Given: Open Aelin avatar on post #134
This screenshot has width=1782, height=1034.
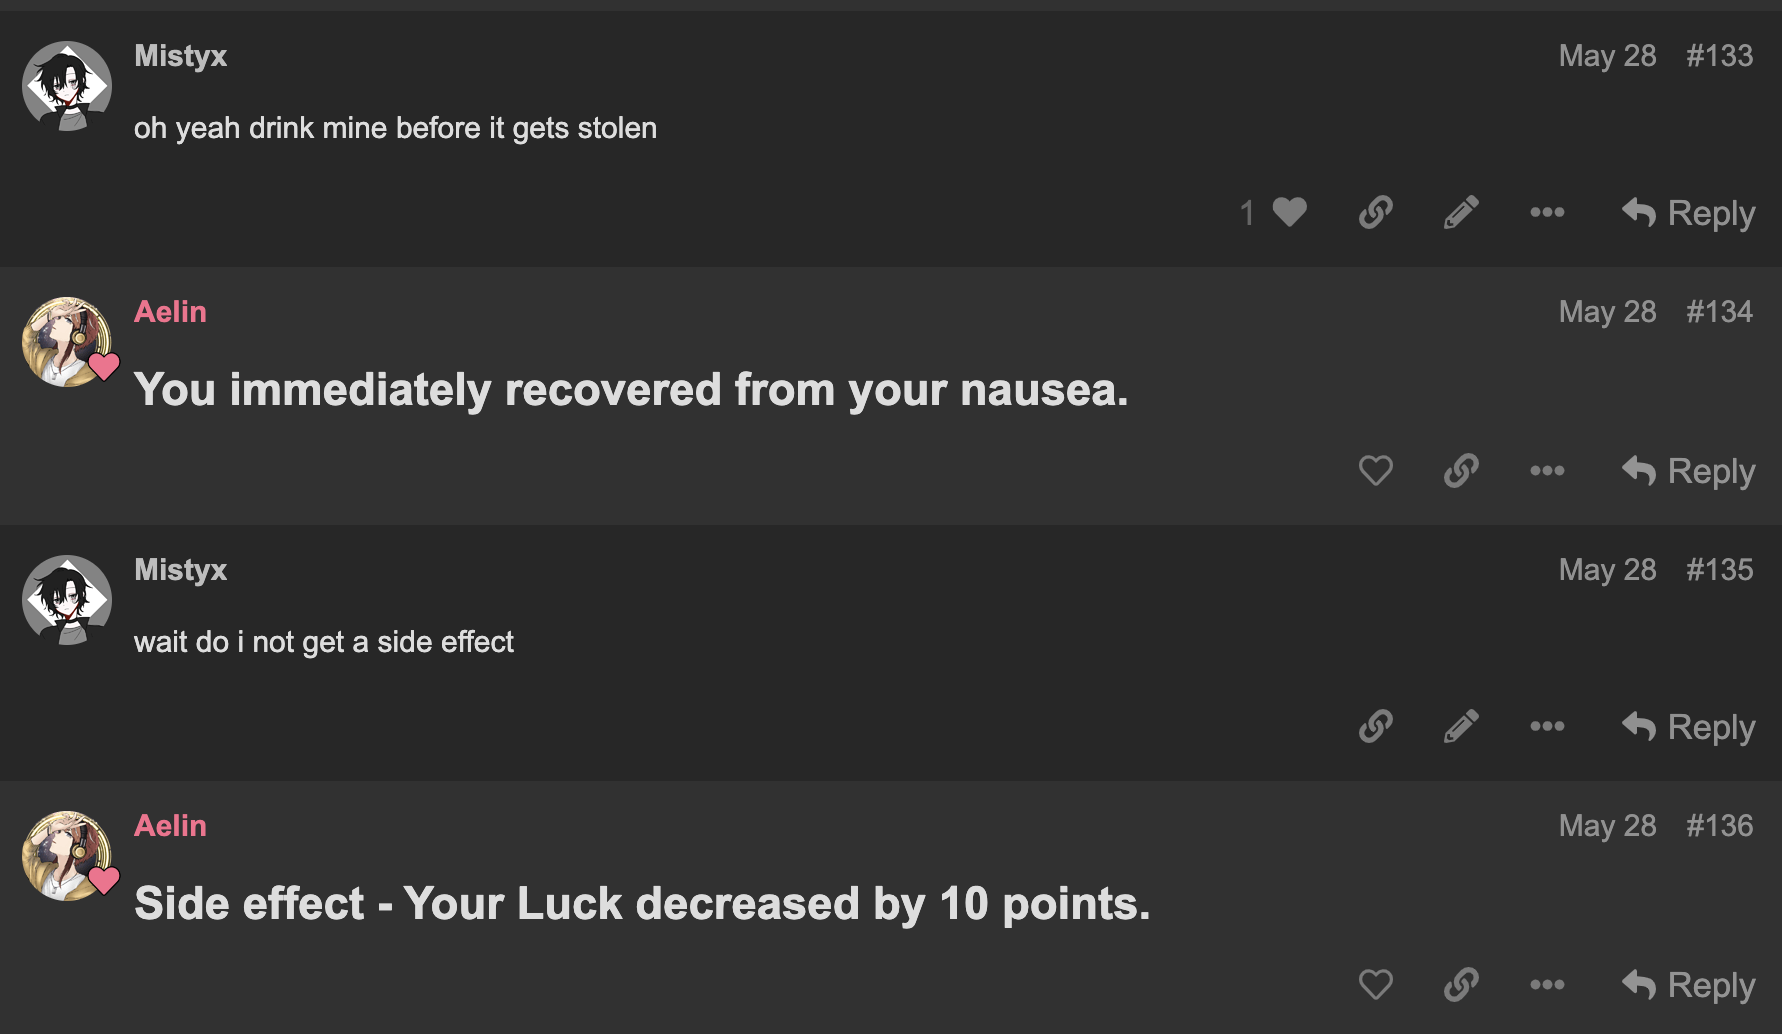Looking at the screenshot, I should [67, 342].
